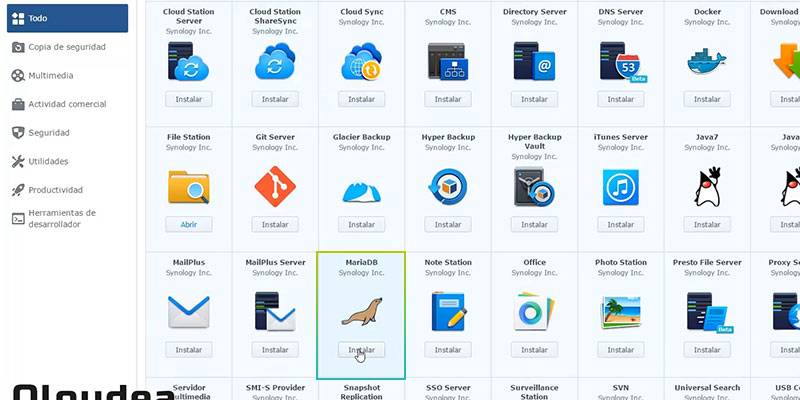
Task: Open the Copia de seguridad category
Action: 67,47
